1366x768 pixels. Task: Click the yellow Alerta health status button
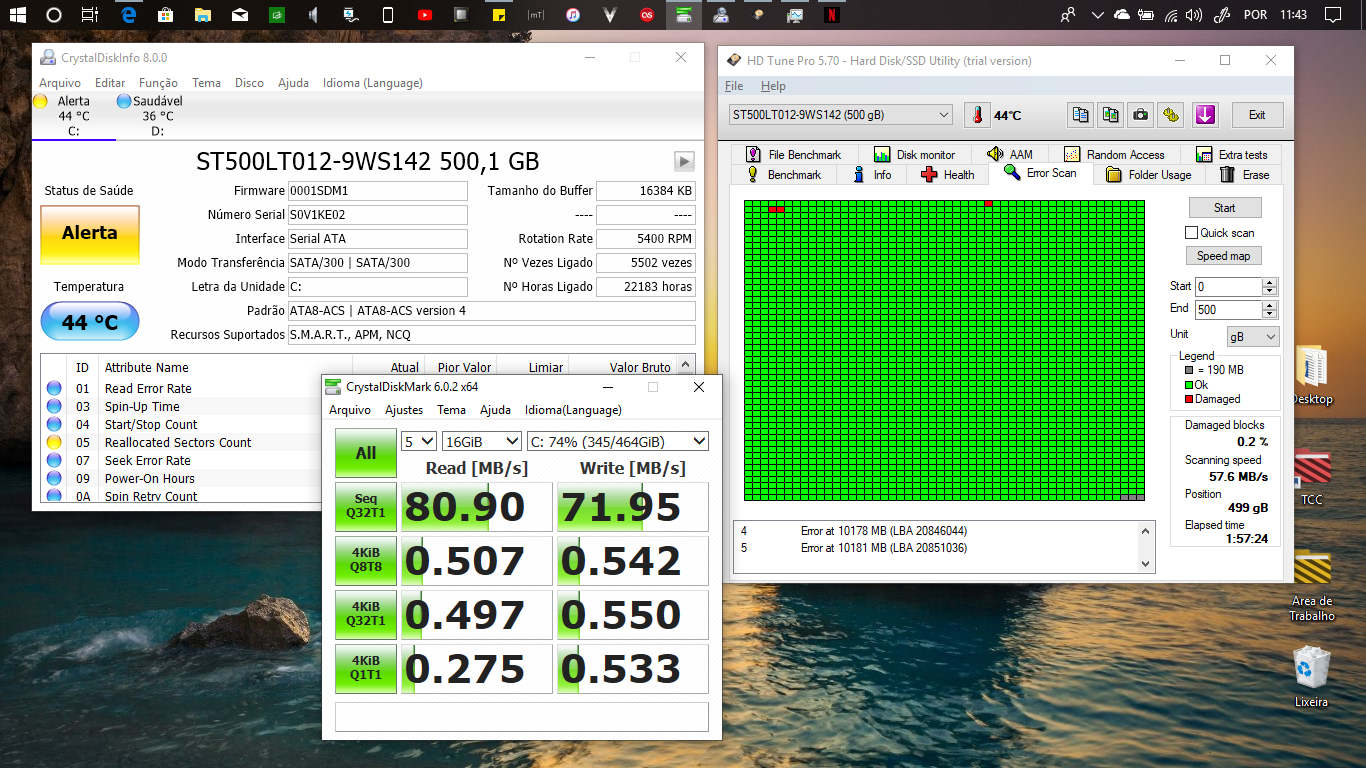(90, 233)
